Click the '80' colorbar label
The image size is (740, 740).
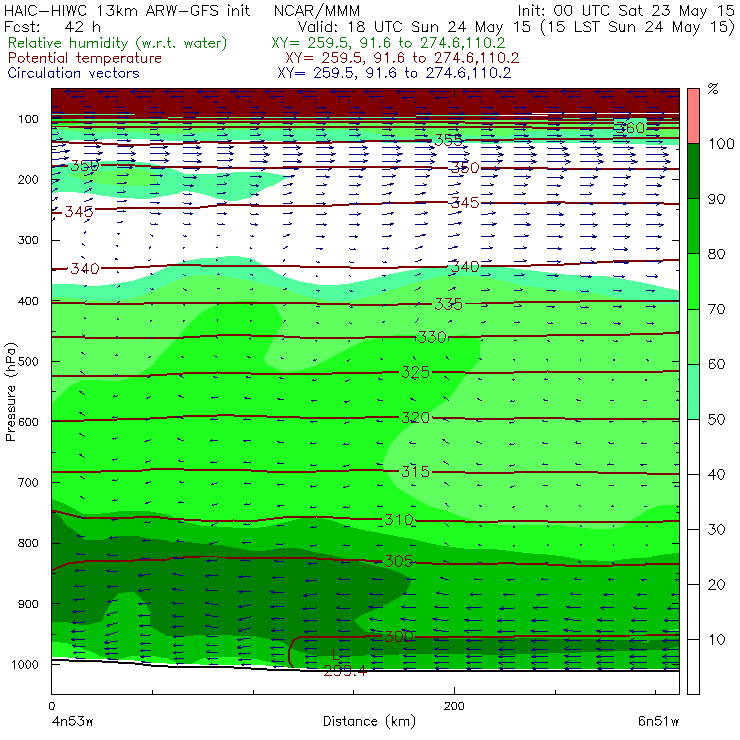point(716,254)
